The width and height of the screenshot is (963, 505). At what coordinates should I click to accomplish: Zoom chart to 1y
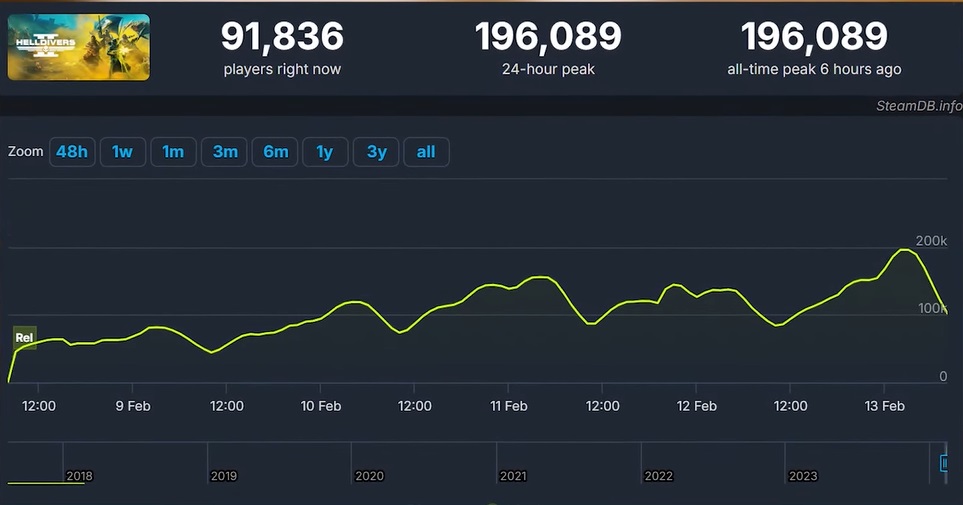pyautogui.click(x=325, y=152)
